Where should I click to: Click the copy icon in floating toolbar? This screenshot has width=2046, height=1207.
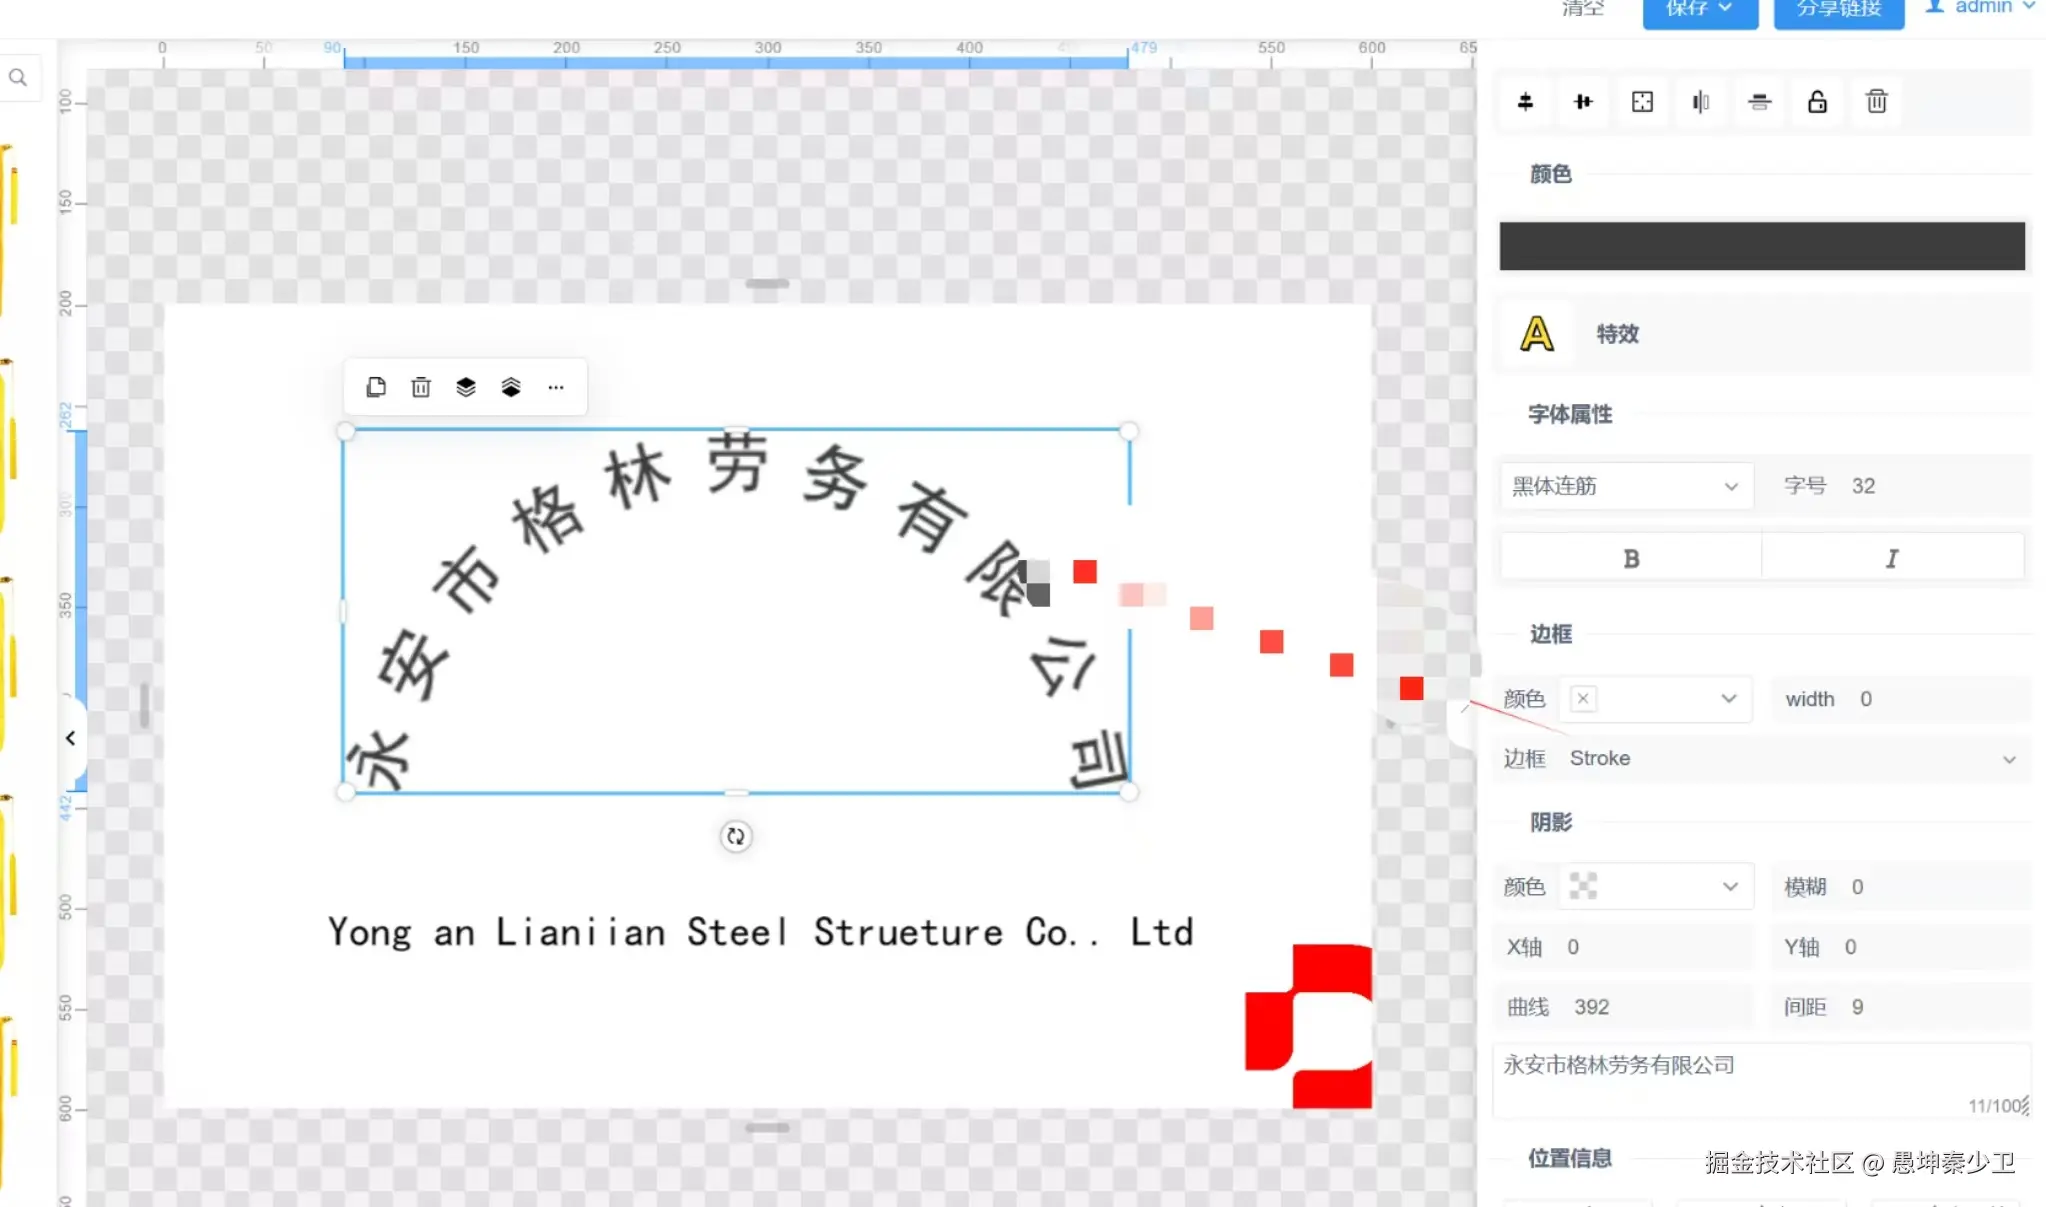click(x=376, y=388)
